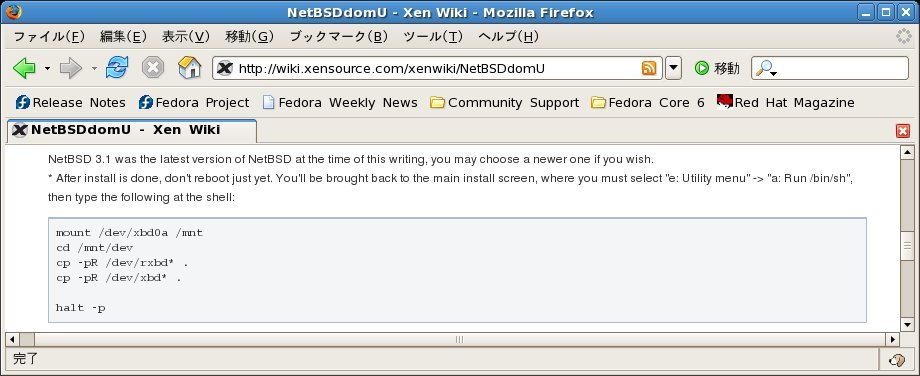Click the Forward arrow button
The image size is (920, 376).
pyautogui.click(x=71, y=68)
